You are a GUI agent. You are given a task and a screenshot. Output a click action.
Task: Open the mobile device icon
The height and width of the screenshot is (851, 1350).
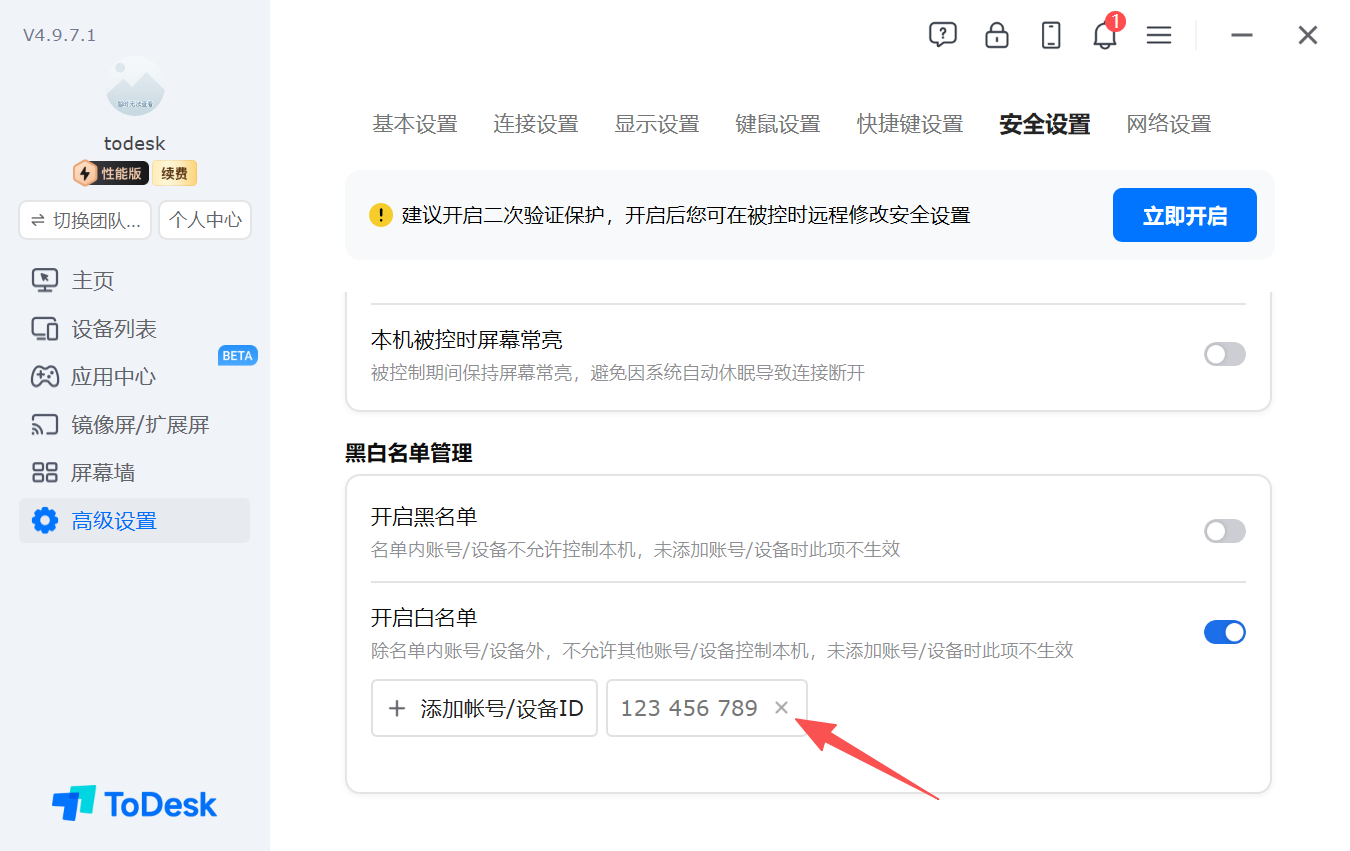[1051, 35]
